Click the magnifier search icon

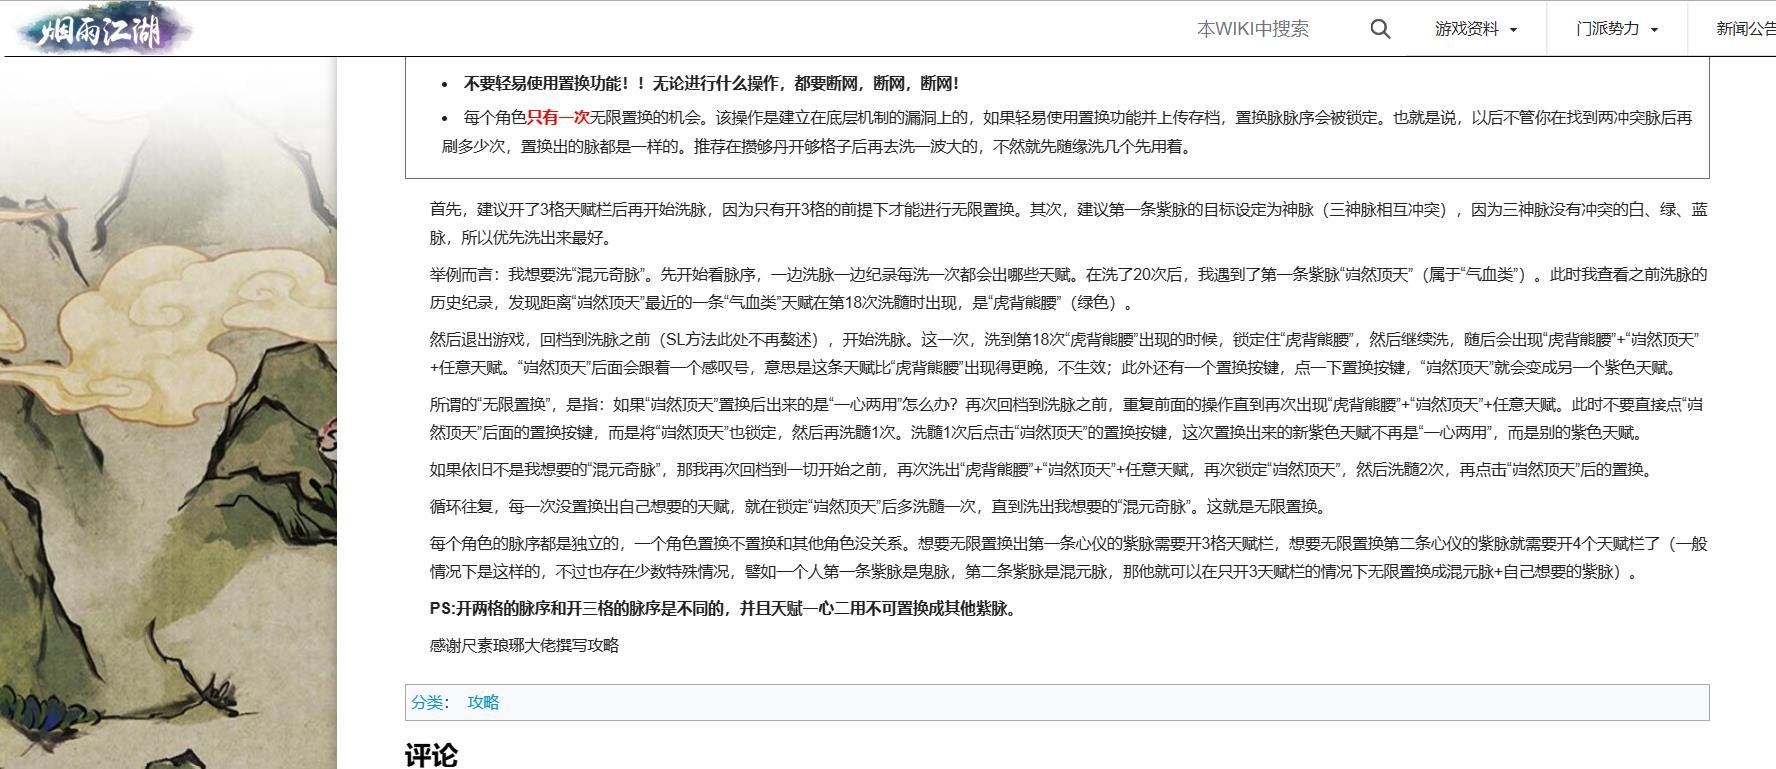[x=1380, y=29]
